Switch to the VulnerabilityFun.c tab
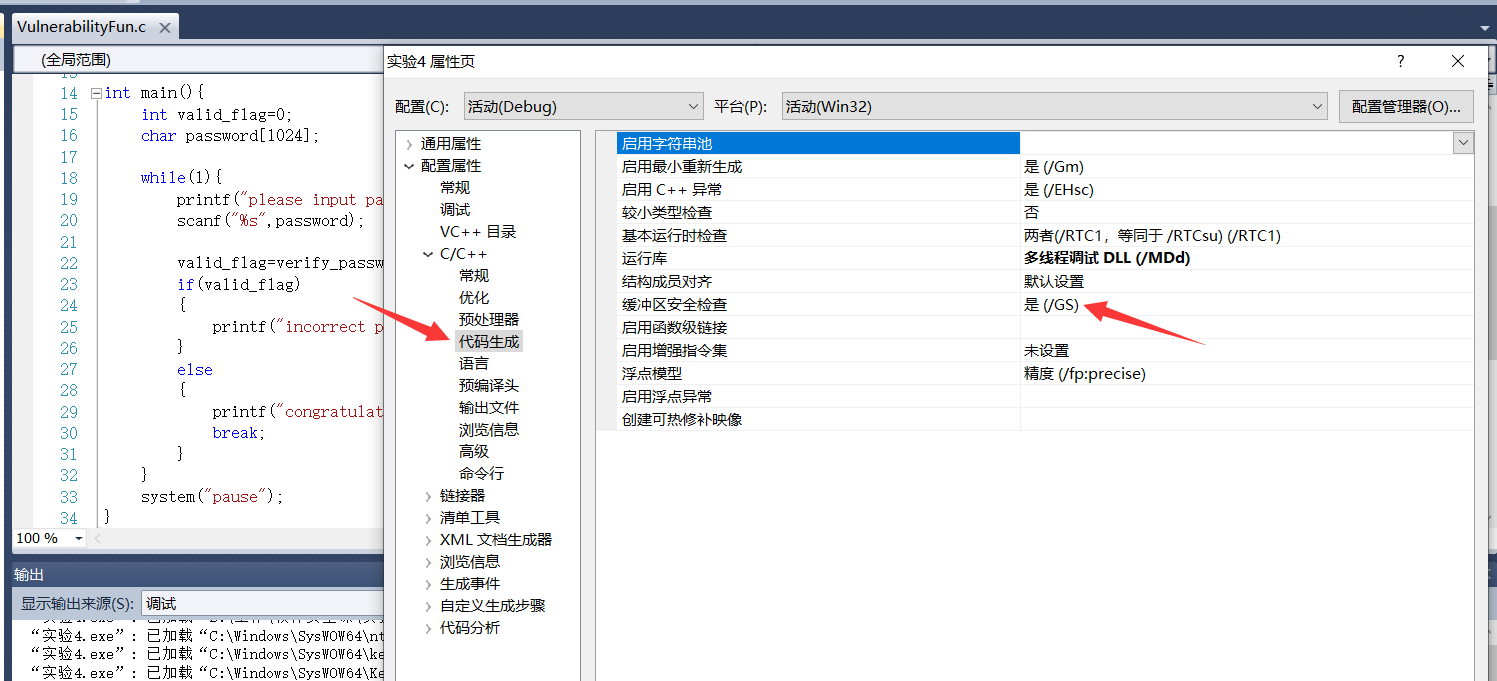The image size is (1497, 681). (x=82, y=28)
